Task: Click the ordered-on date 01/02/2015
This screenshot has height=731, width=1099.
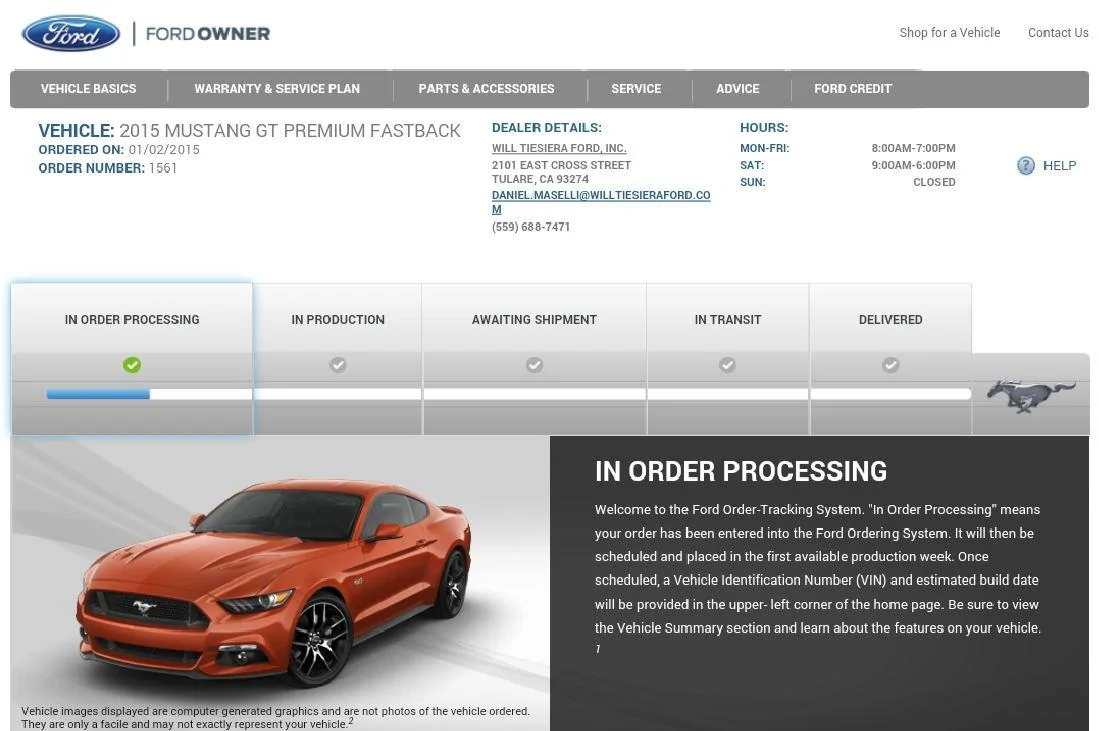Action: (164, 150)
